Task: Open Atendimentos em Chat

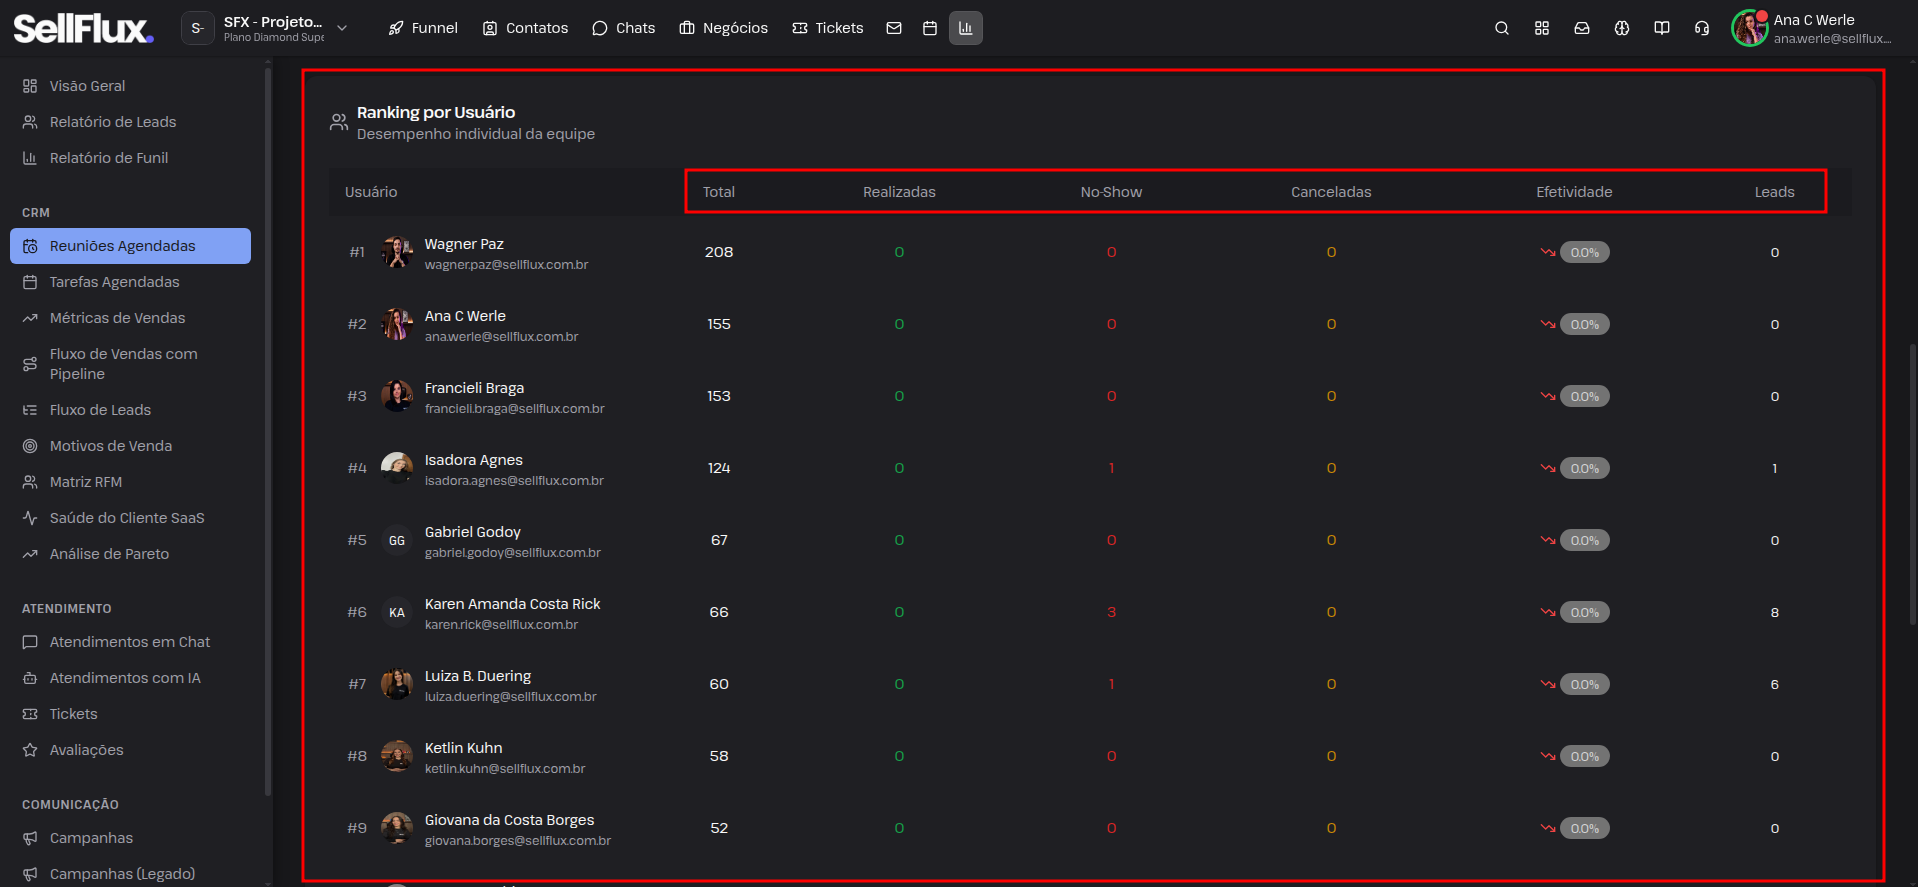Action: tap(130, 642)
